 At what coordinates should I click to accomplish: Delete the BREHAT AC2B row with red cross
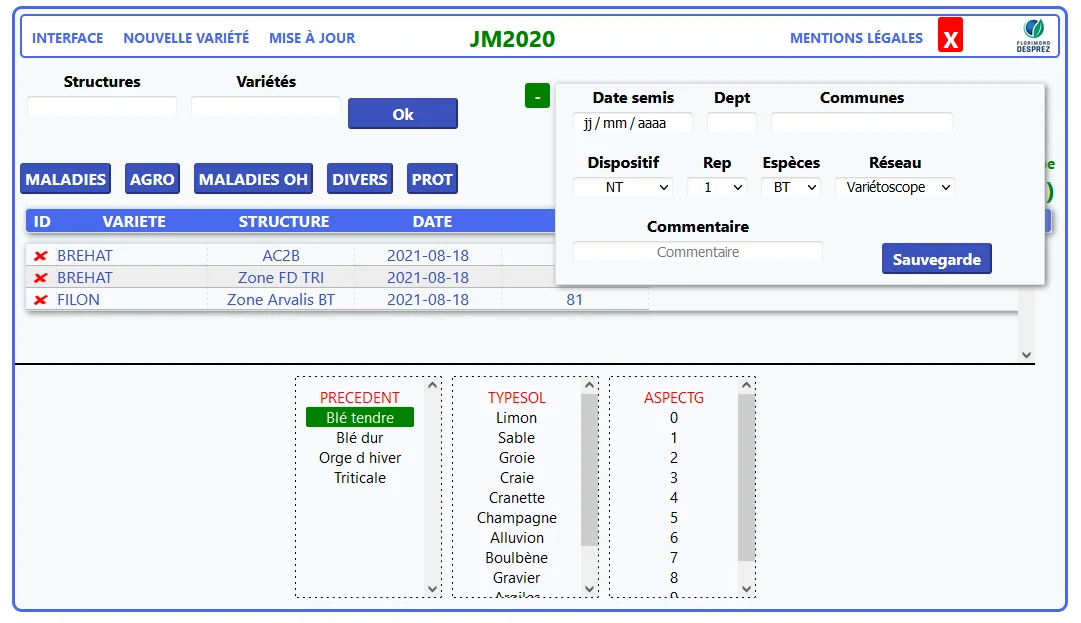[x=41, y=256]
